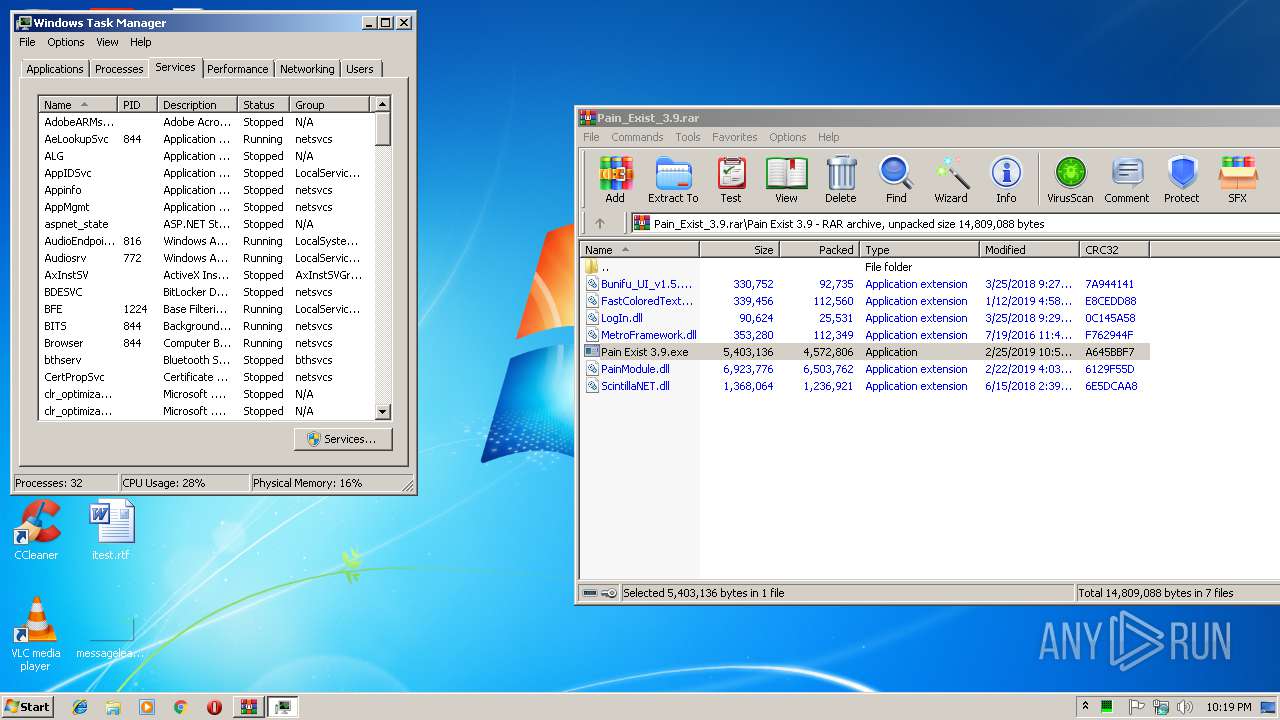1280x720 pixels.
Task: Click the Protect shield icon
Action: click(1182, 180)
